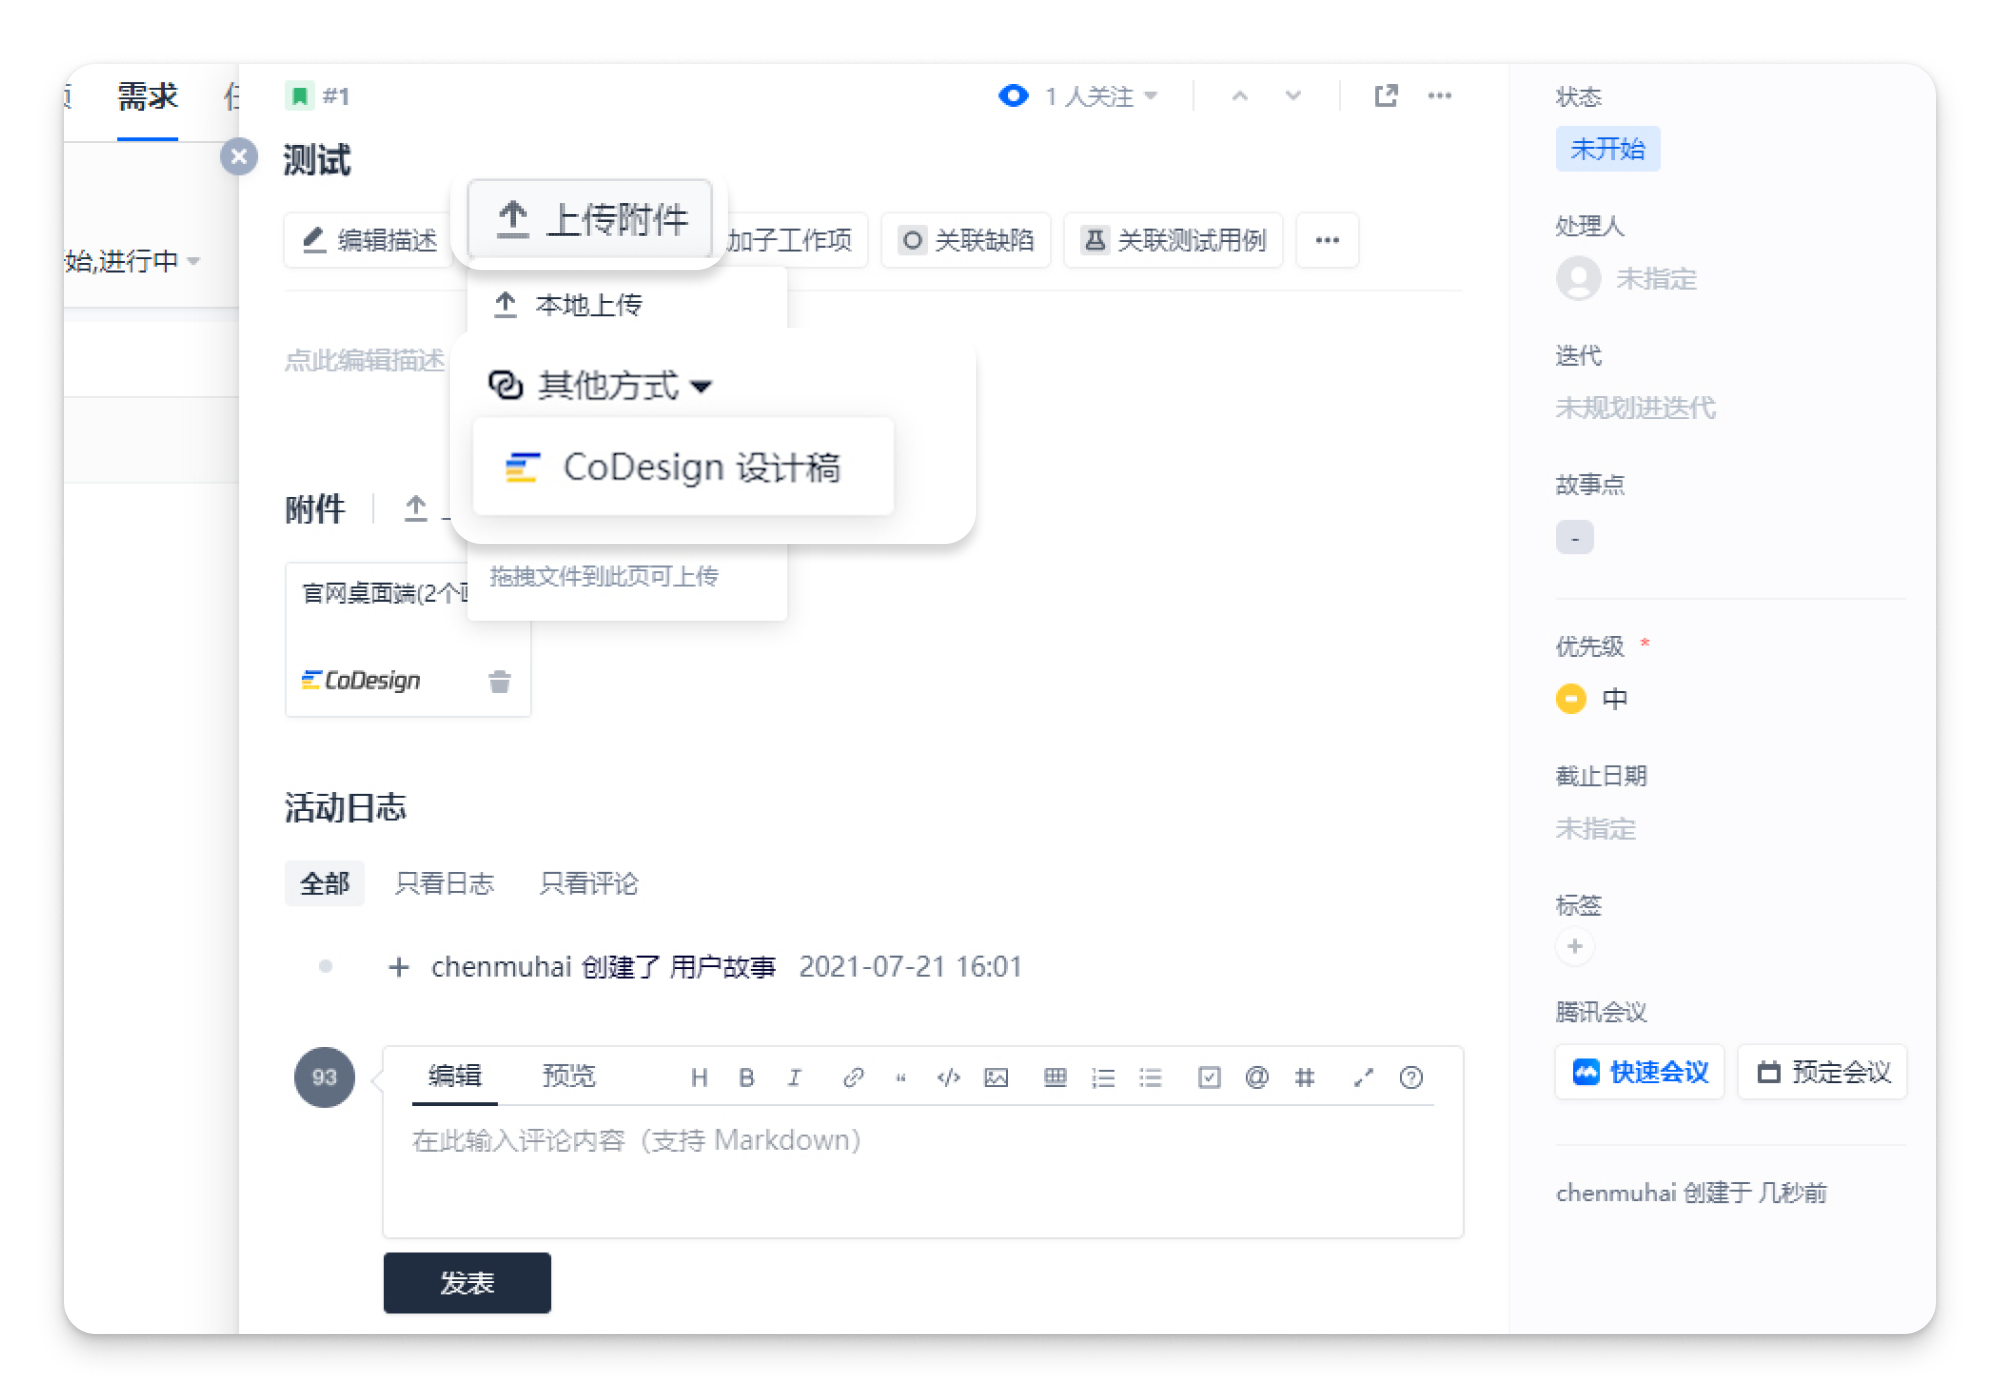Insert image into comment
This screenshot has height=1398, width=2000.
click(x=996, y=1077)
